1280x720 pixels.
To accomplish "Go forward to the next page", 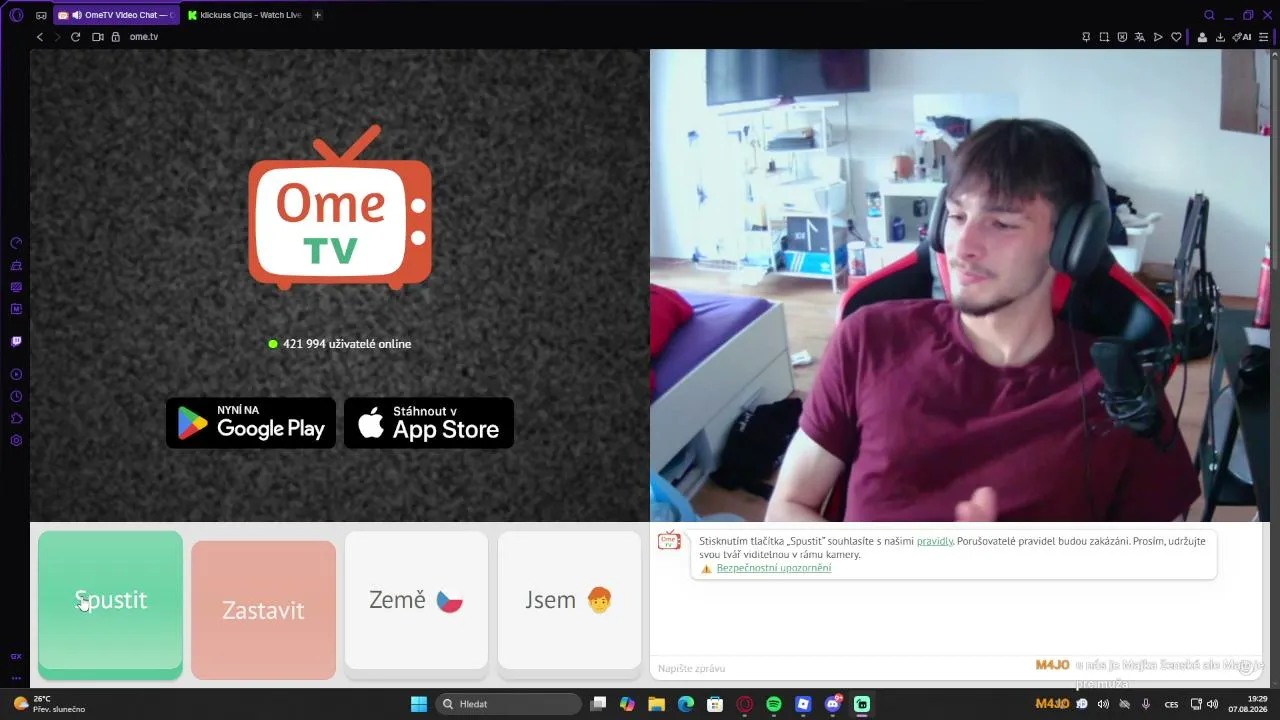I will (x=57, y=37).
